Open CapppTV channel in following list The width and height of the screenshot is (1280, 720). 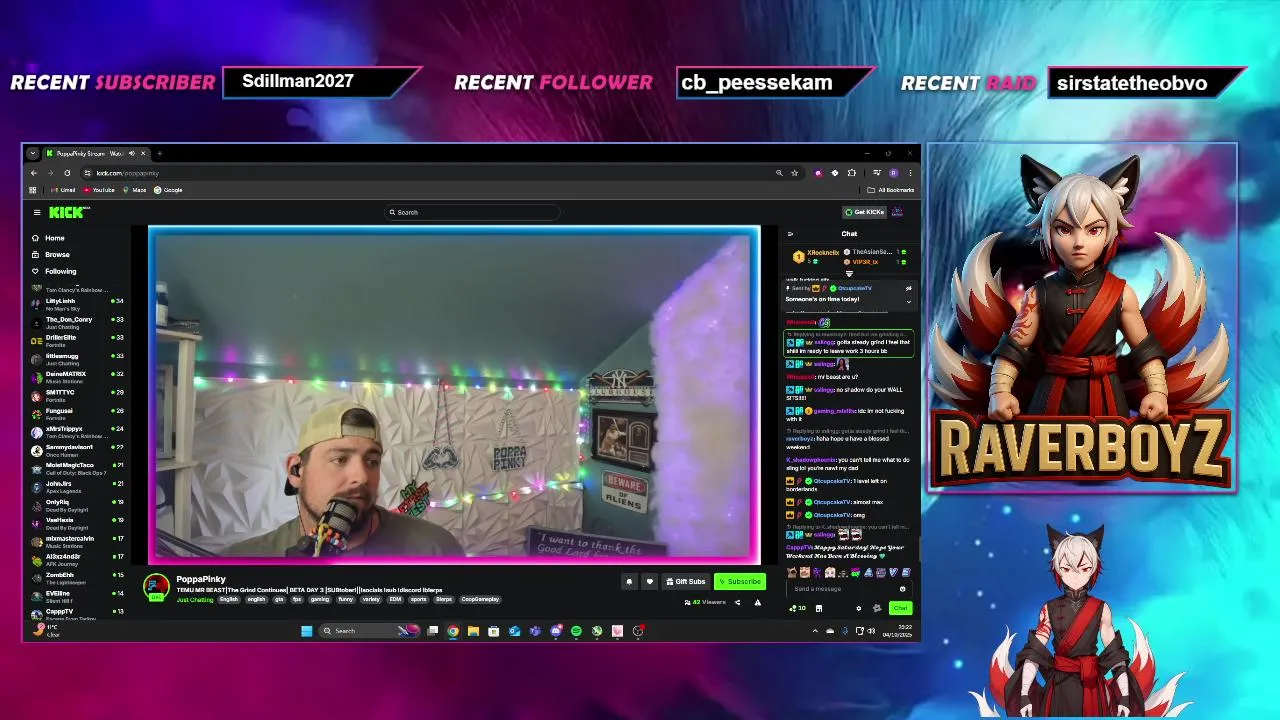point(77,614)
